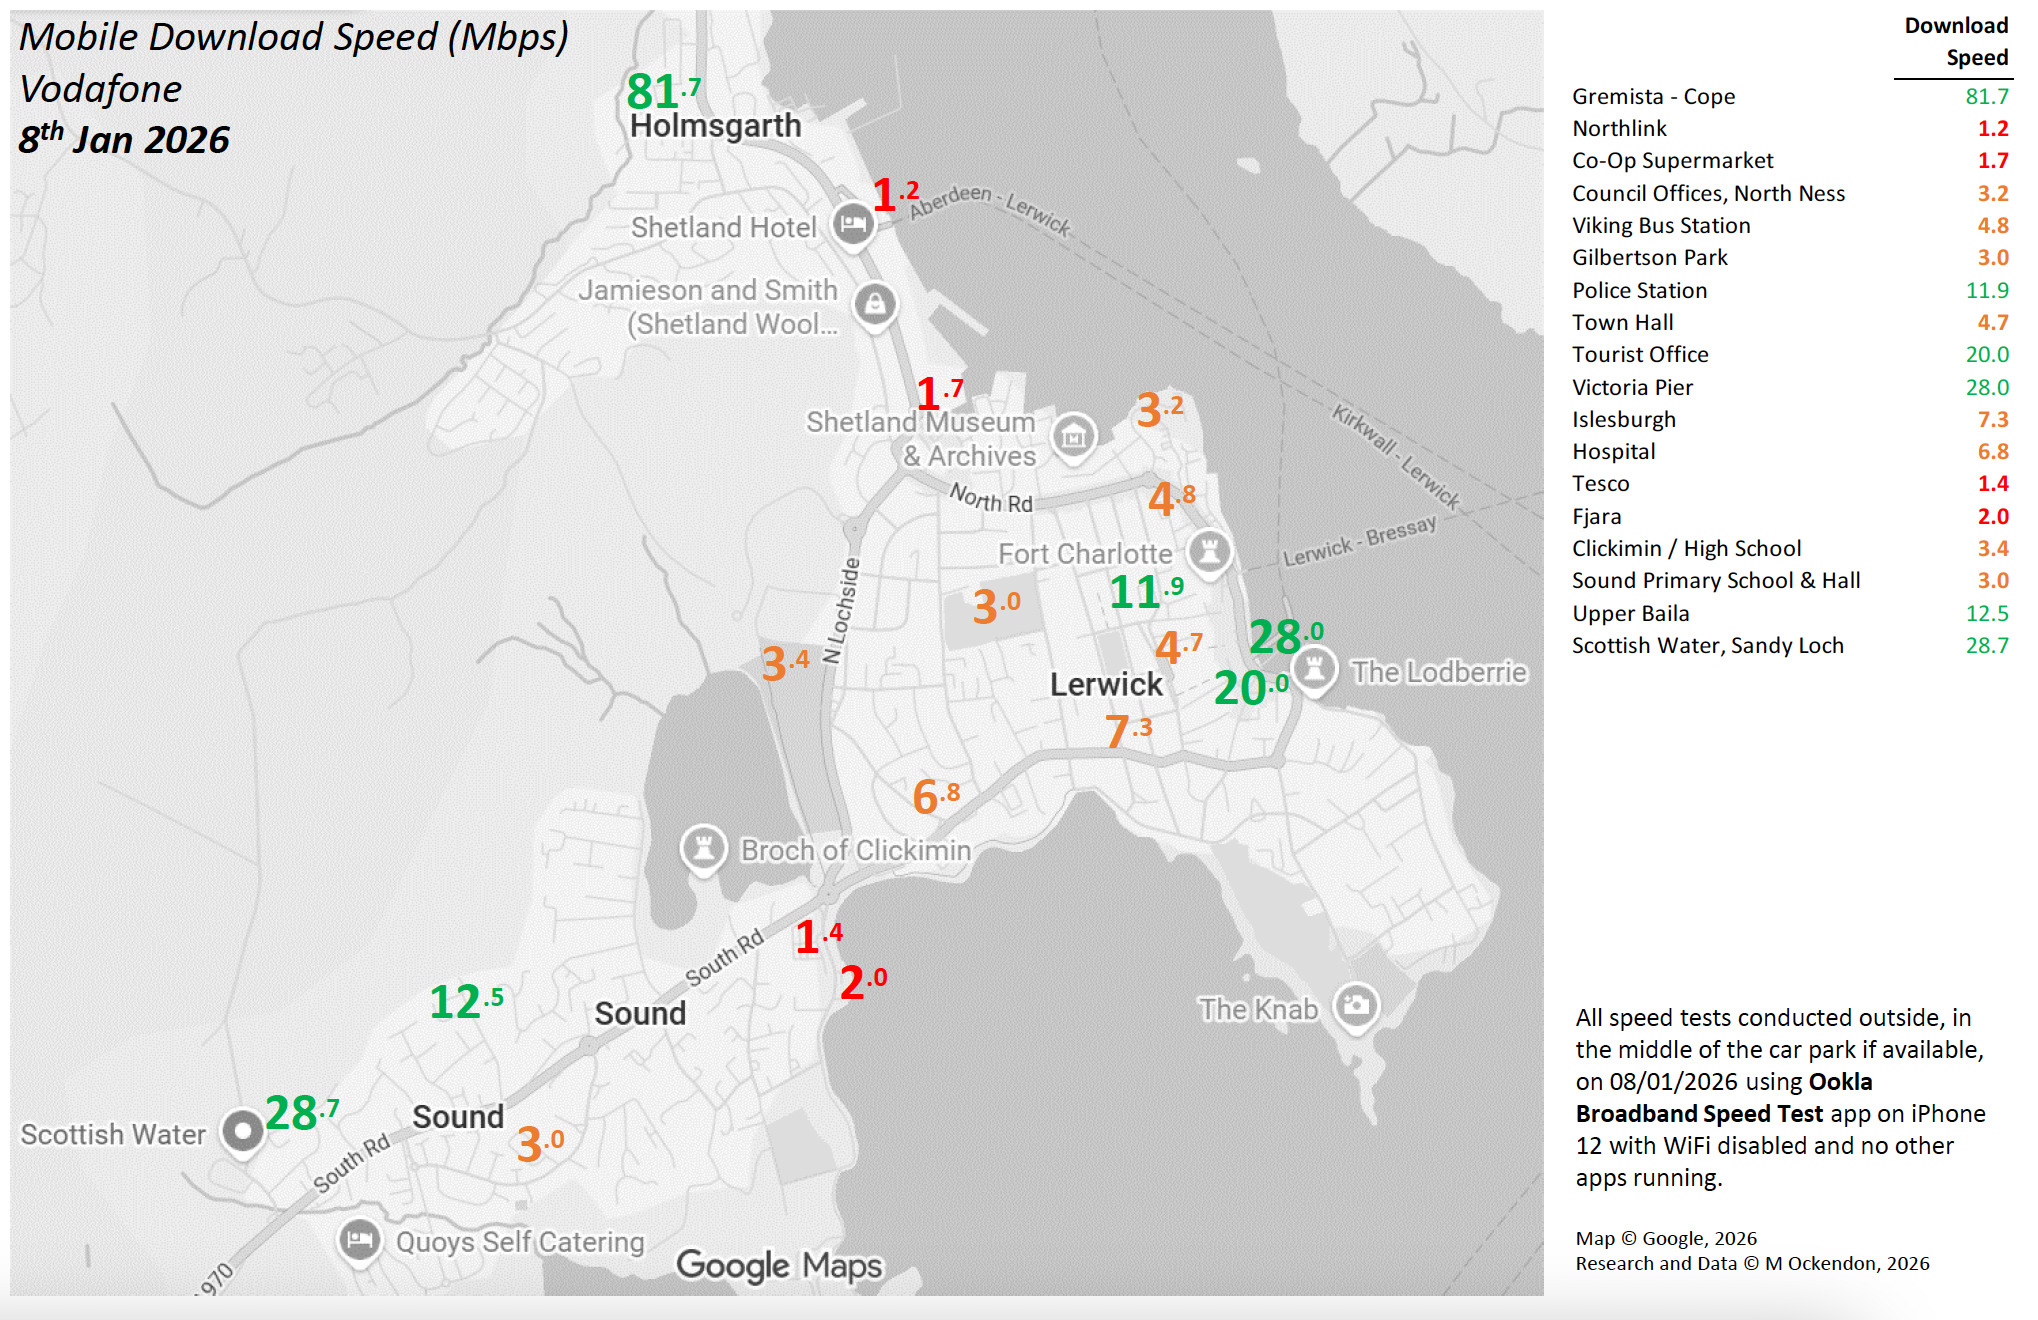The image size is (2038, 1320).
Task: Click Quoys Self Catering lodging icon
Action: [359, 1240]
